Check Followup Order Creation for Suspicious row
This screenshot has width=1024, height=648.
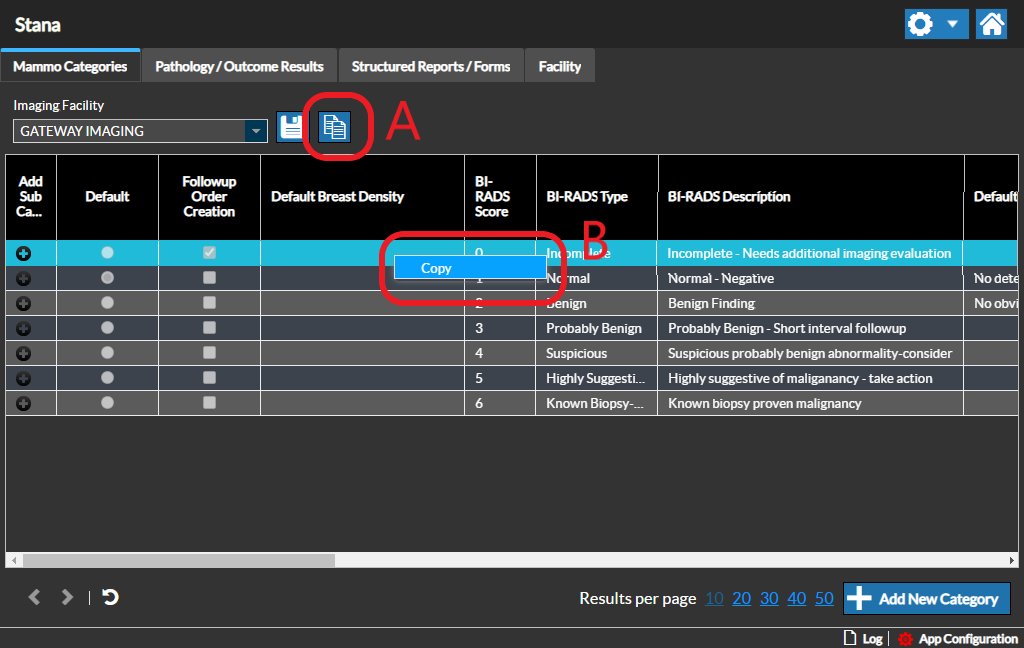[x=209, y=353]
